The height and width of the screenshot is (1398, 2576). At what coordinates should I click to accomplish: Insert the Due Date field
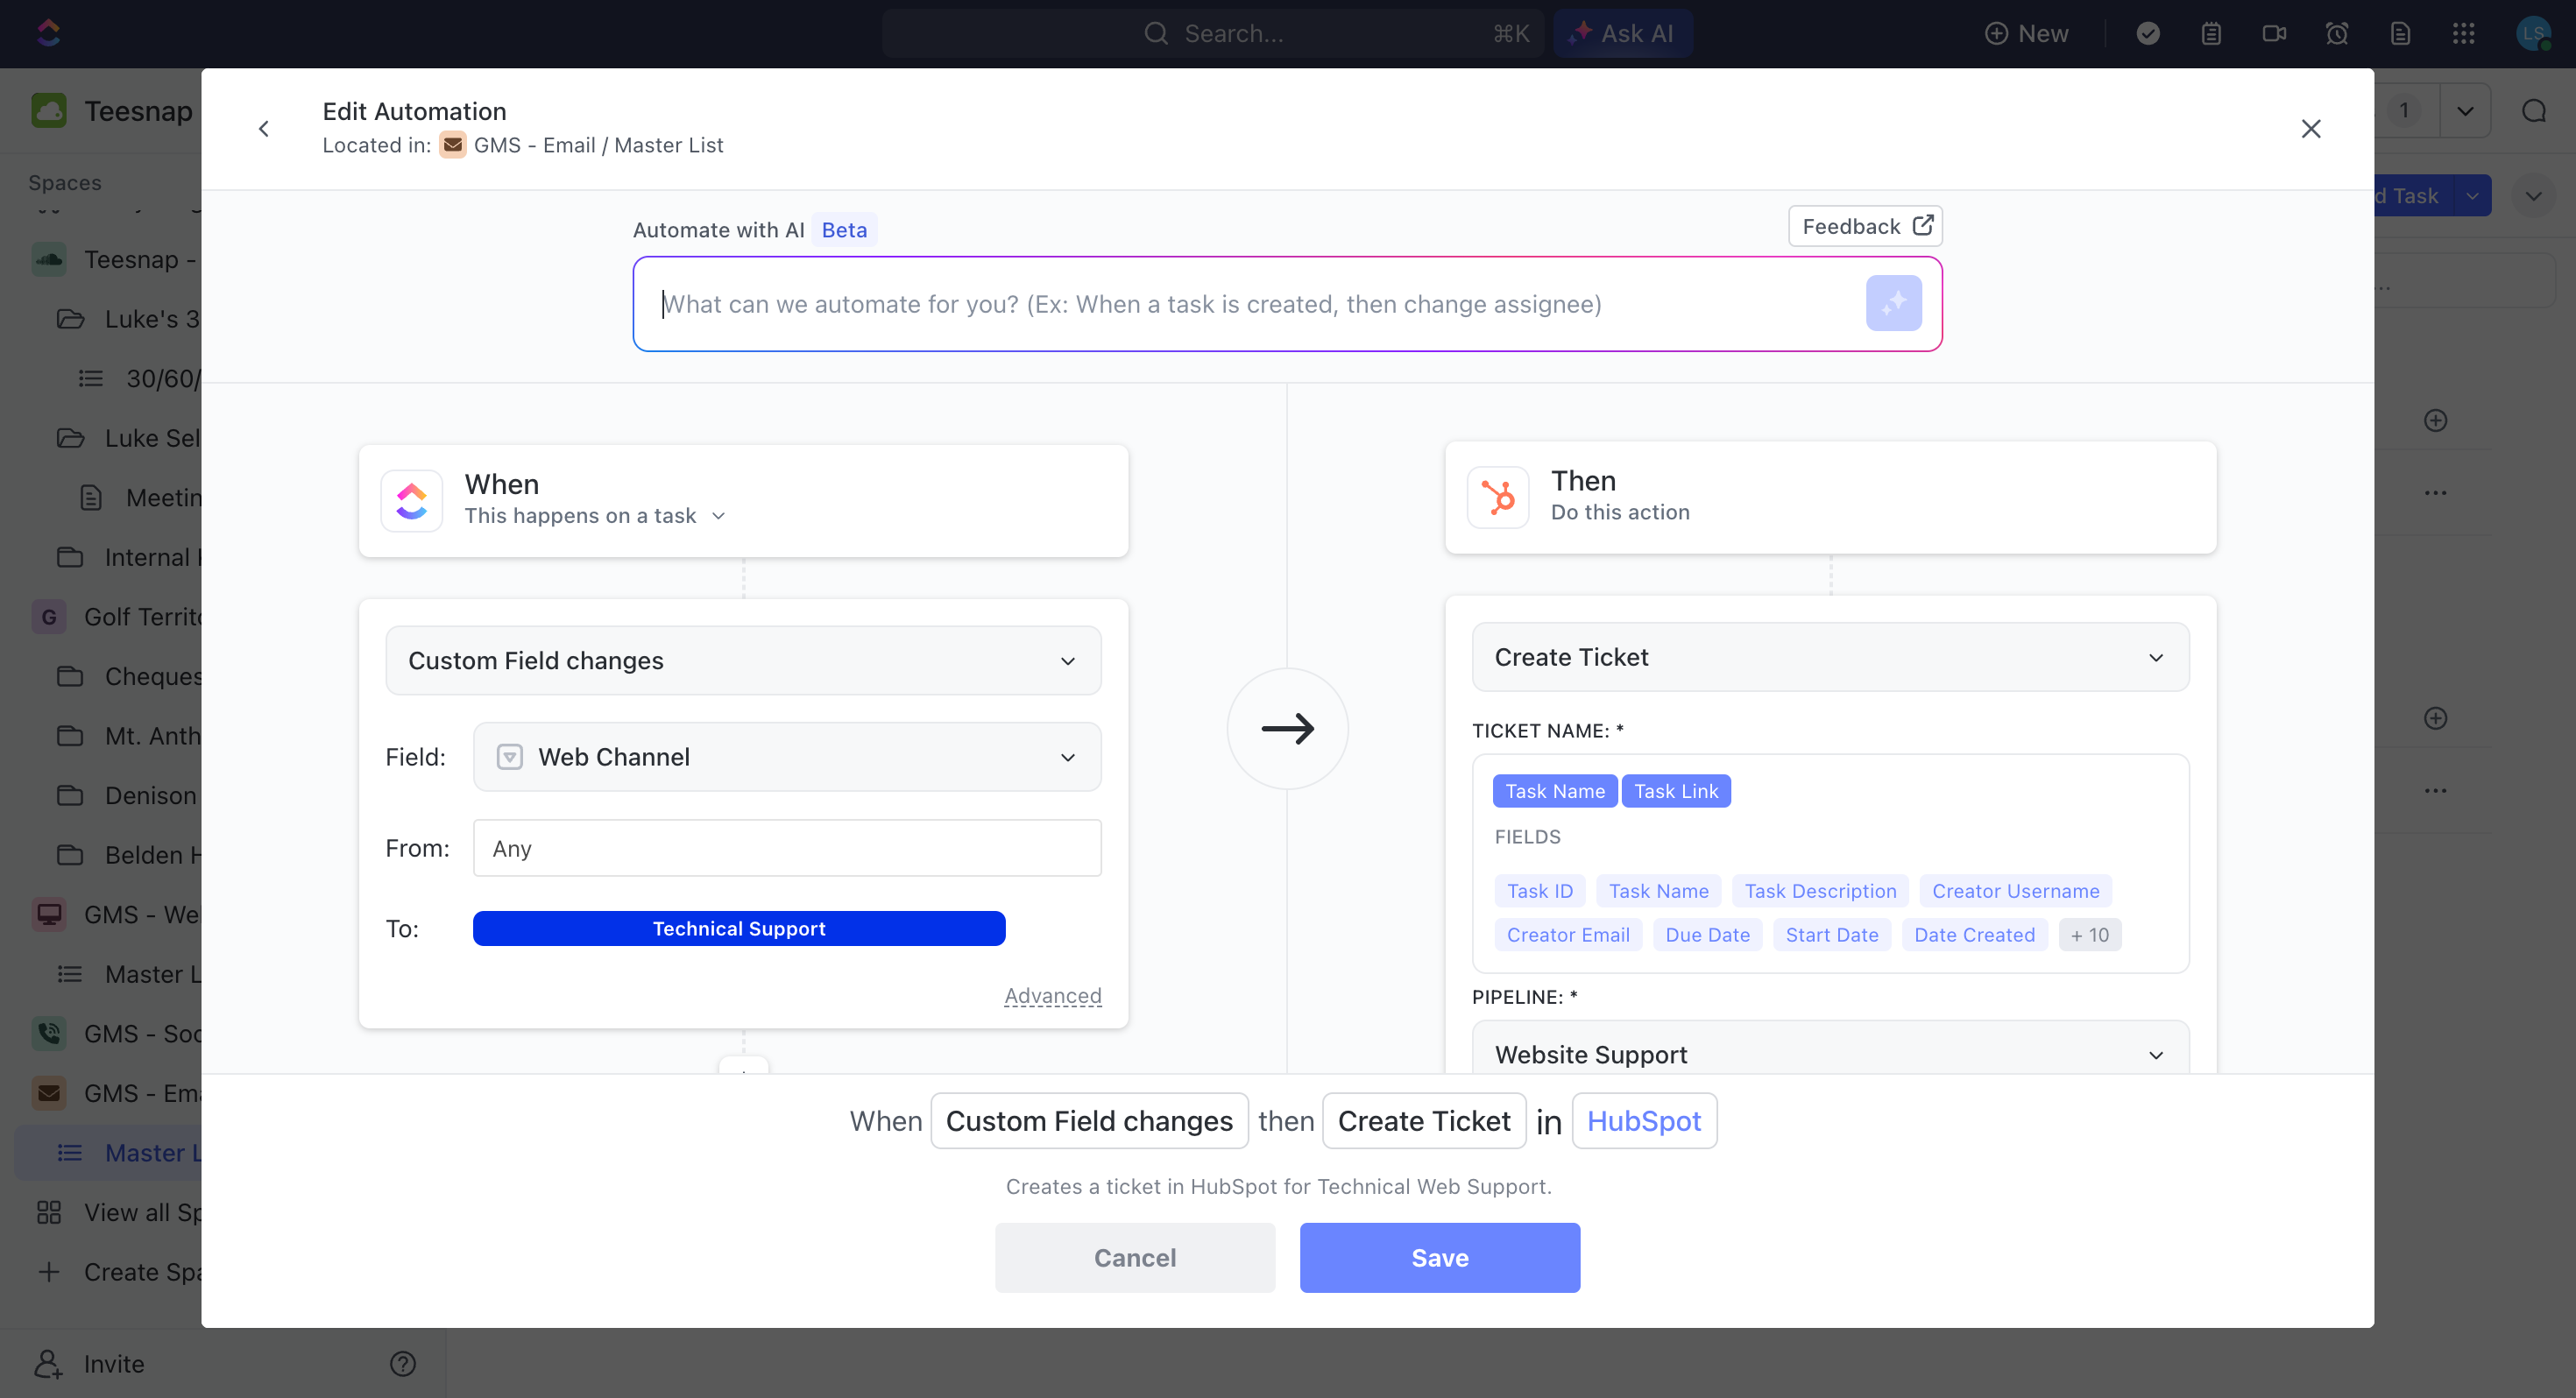pos(1707,934)
